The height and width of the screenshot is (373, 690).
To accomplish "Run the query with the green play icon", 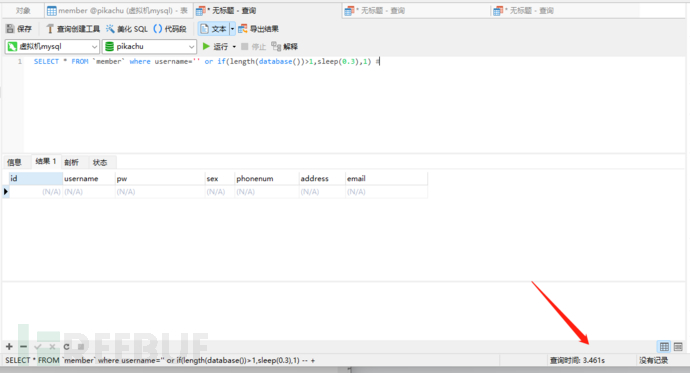I will 206,46.
